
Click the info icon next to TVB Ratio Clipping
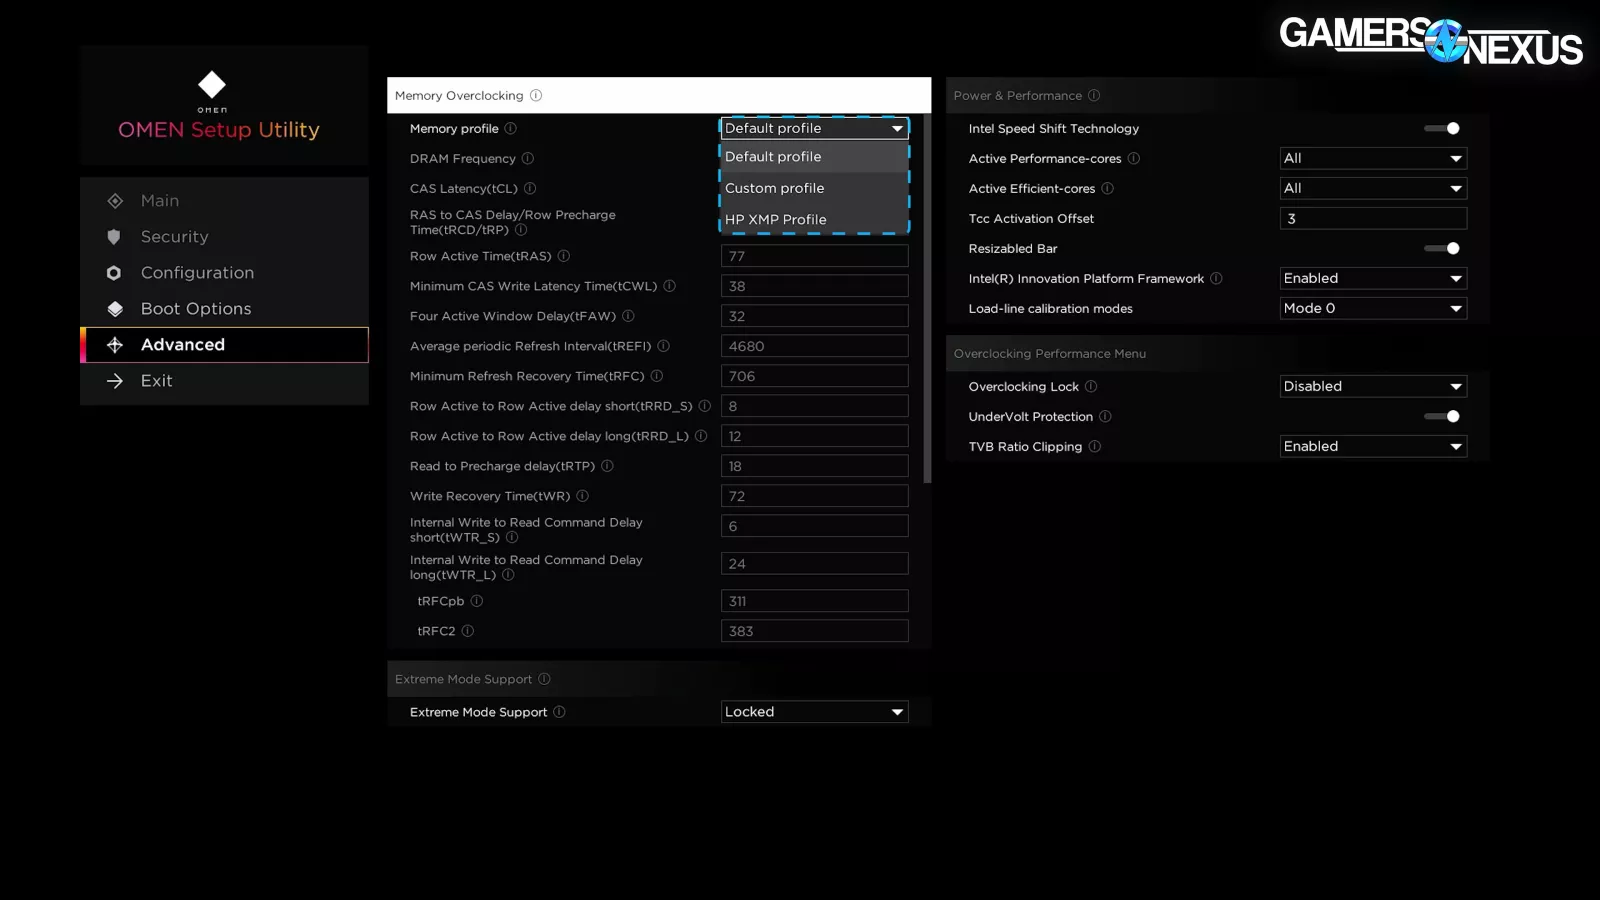(1095, 447)
